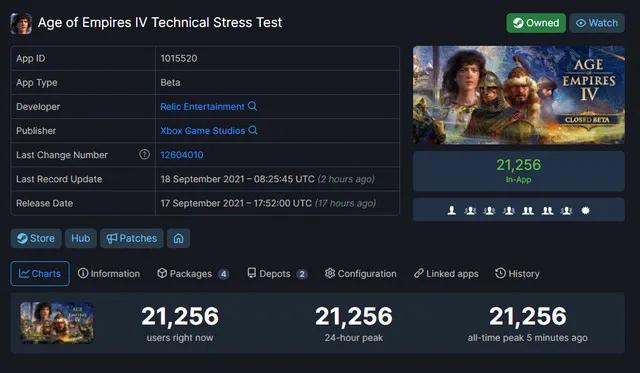Open the Configuration tab
This screenshot has width=640, height=373.
pyautogui.click(x=360, y=273)
